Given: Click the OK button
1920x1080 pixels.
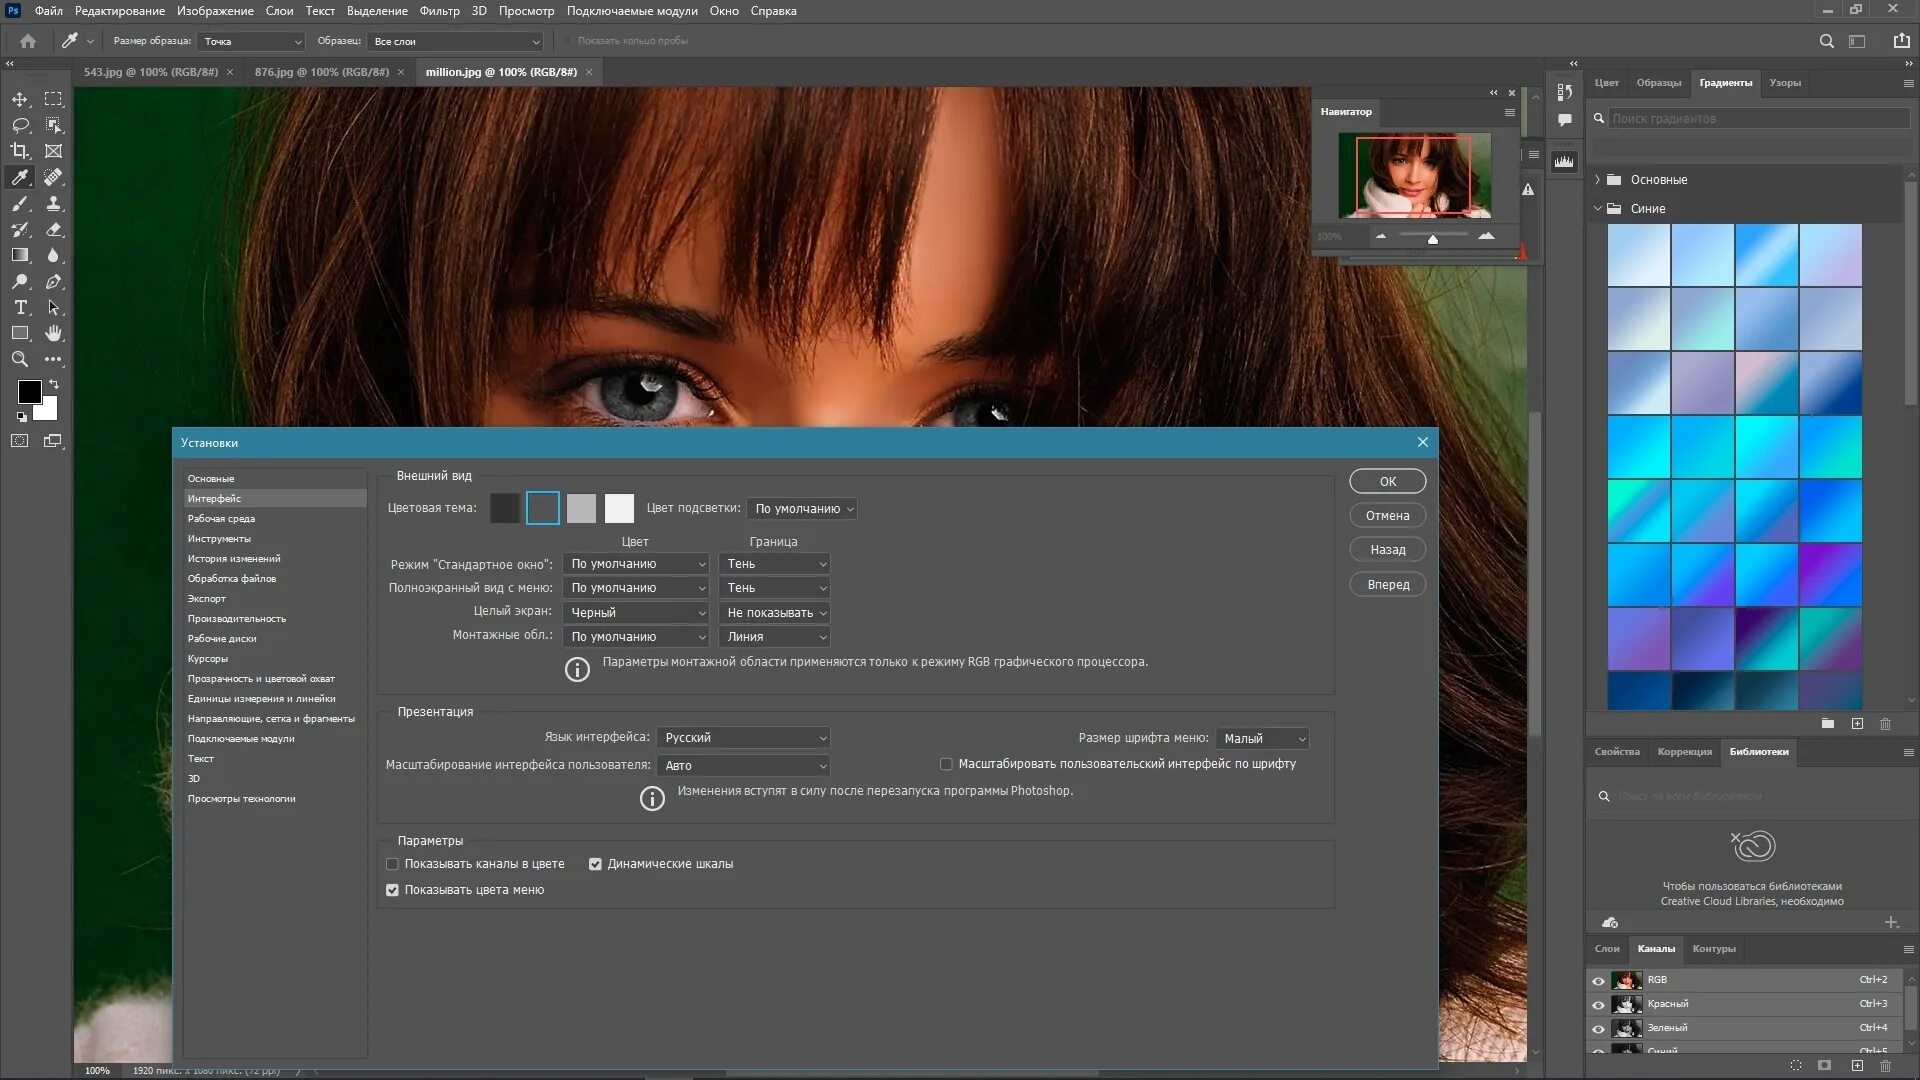Looking at the screenshot, I should click(1387, 480).
